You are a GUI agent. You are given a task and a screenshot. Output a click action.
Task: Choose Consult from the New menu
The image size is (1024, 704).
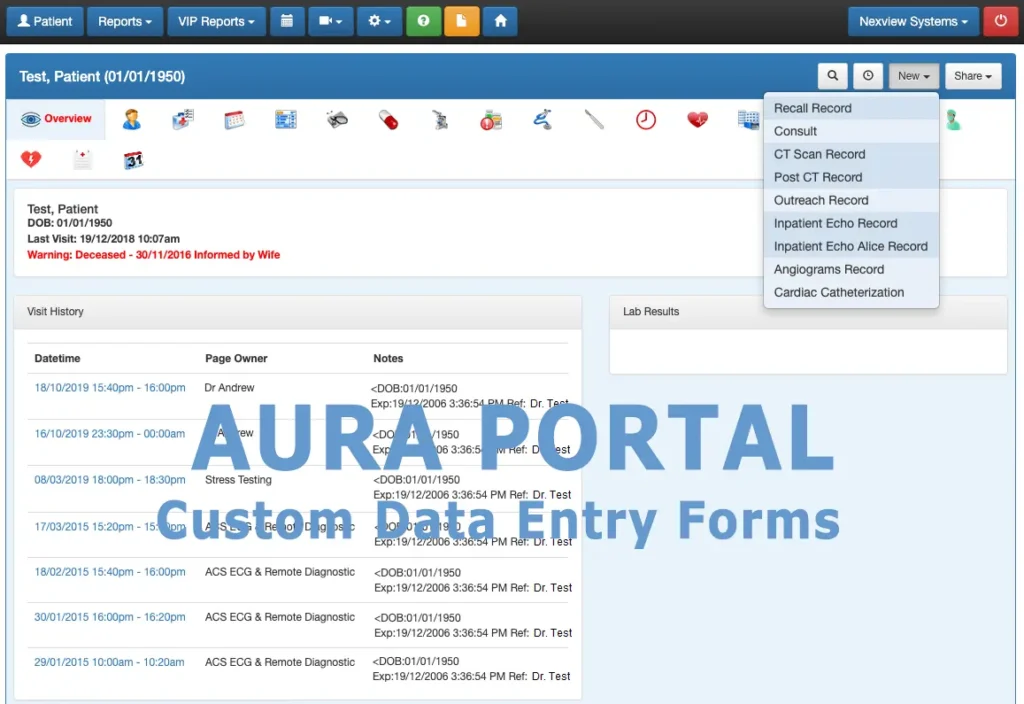click(x=851, y=131)
